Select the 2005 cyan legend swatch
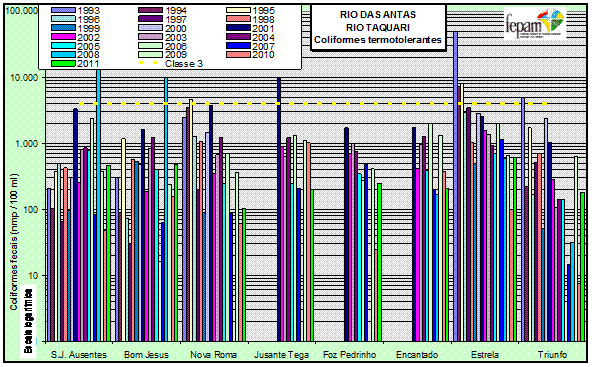 tap(63, 46)
